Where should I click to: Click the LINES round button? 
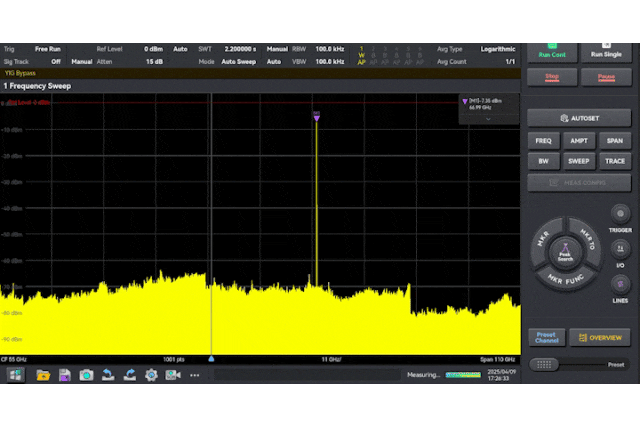point(620,284)
